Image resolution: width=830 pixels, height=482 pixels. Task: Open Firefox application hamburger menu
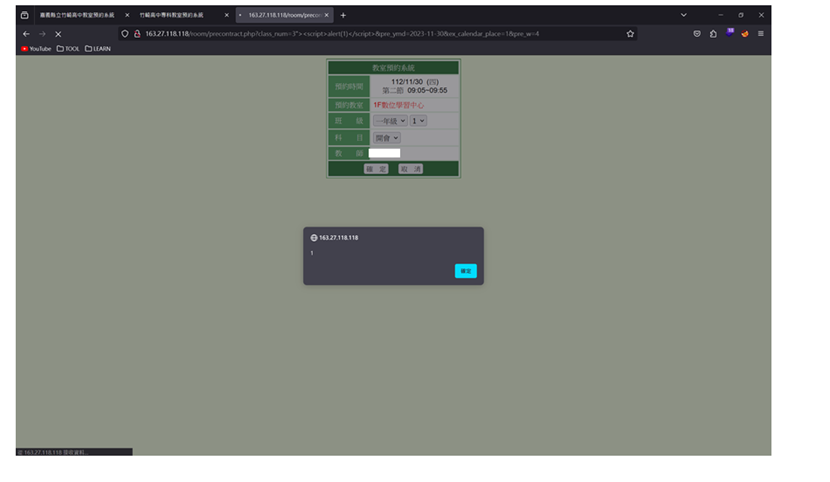[x=761, y=34]
